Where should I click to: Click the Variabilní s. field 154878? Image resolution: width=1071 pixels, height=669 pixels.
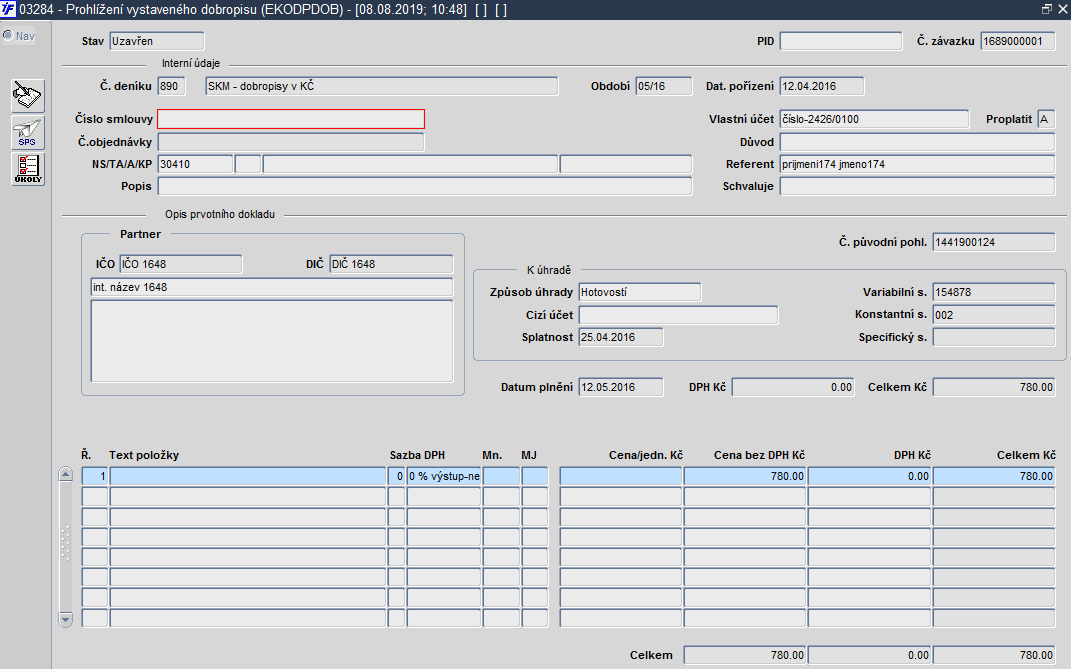(993, 292)
